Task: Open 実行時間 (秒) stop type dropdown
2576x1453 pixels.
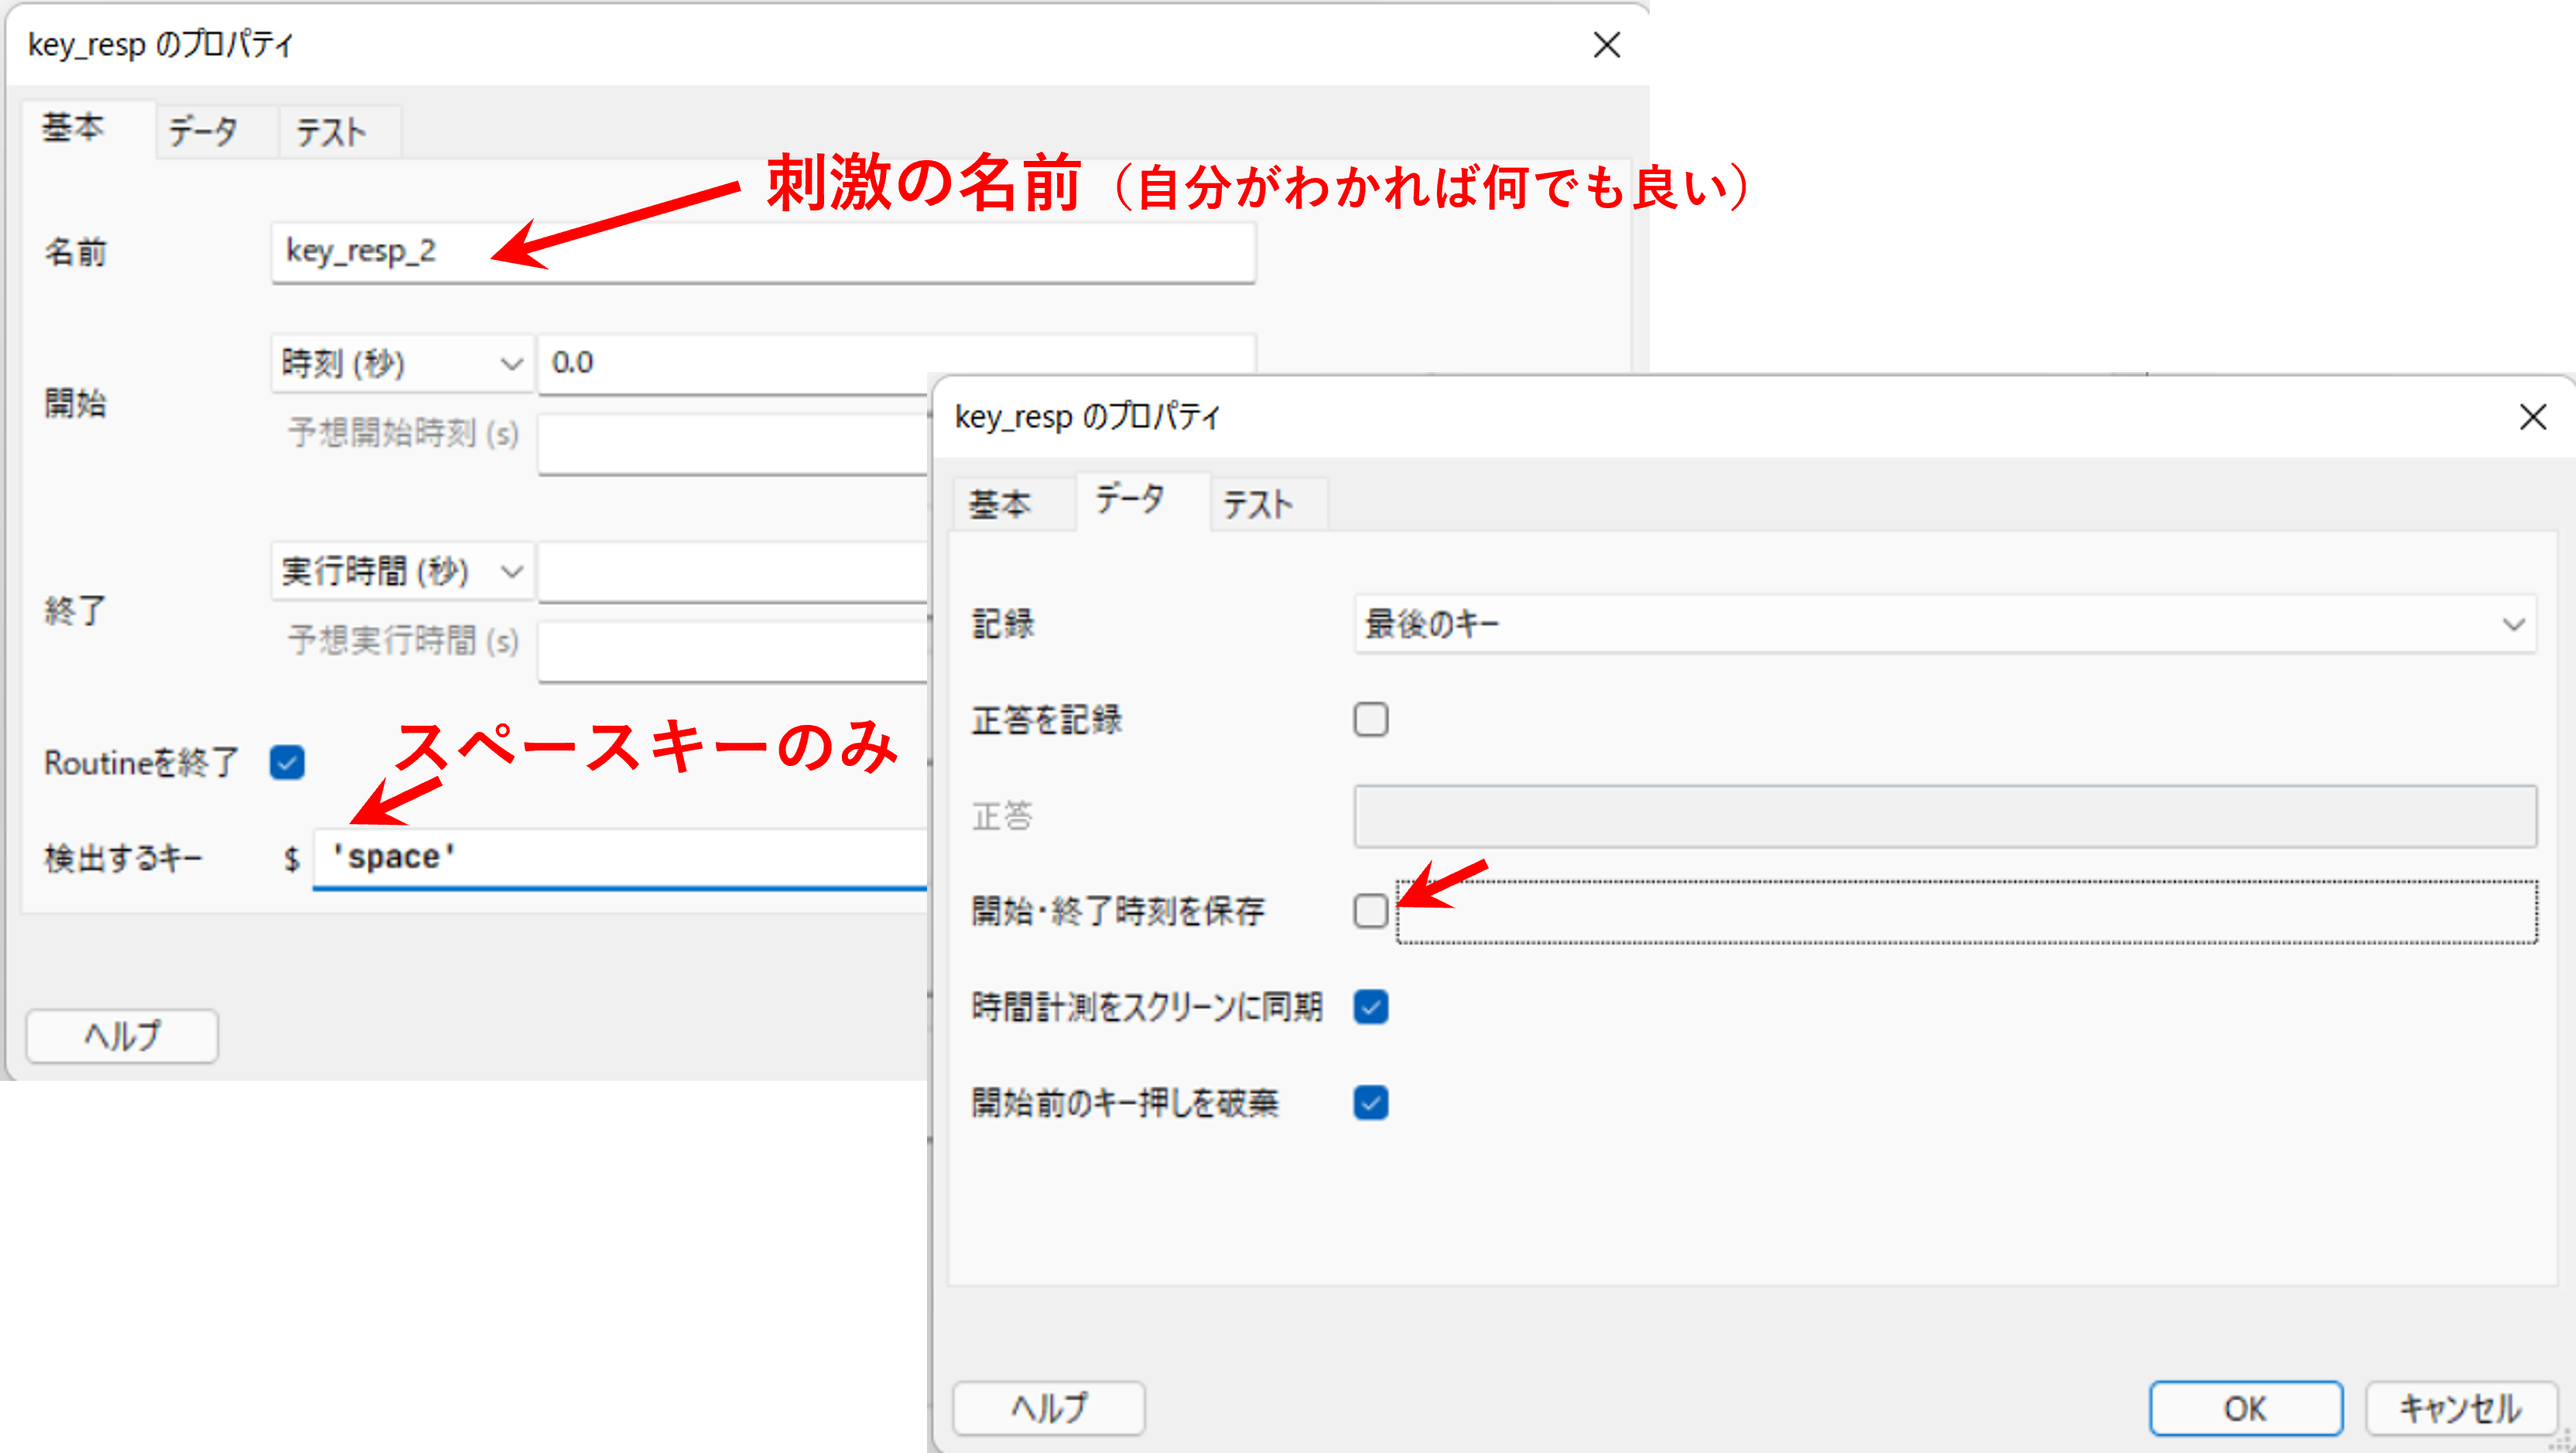Action: 402,571
